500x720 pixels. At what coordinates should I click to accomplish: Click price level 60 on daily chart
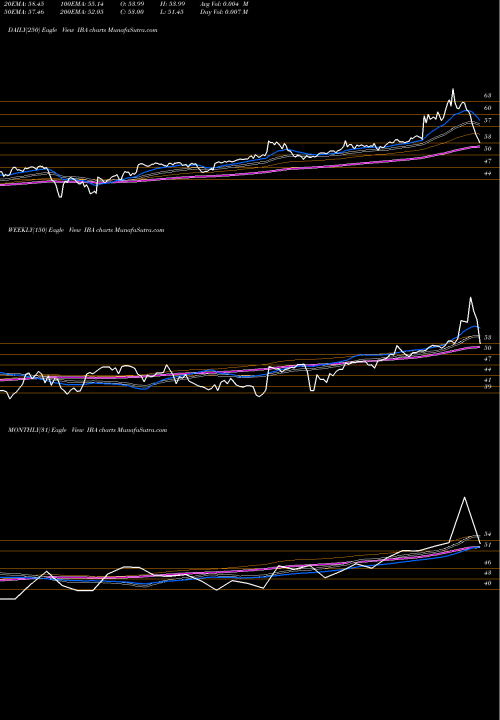487,108
